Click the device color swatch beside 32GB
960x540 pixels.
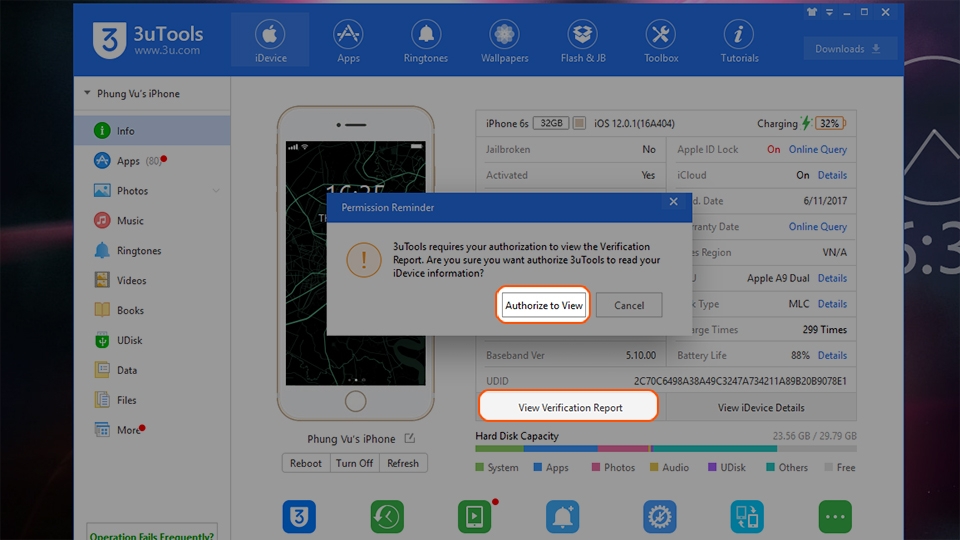pos(579,123)
